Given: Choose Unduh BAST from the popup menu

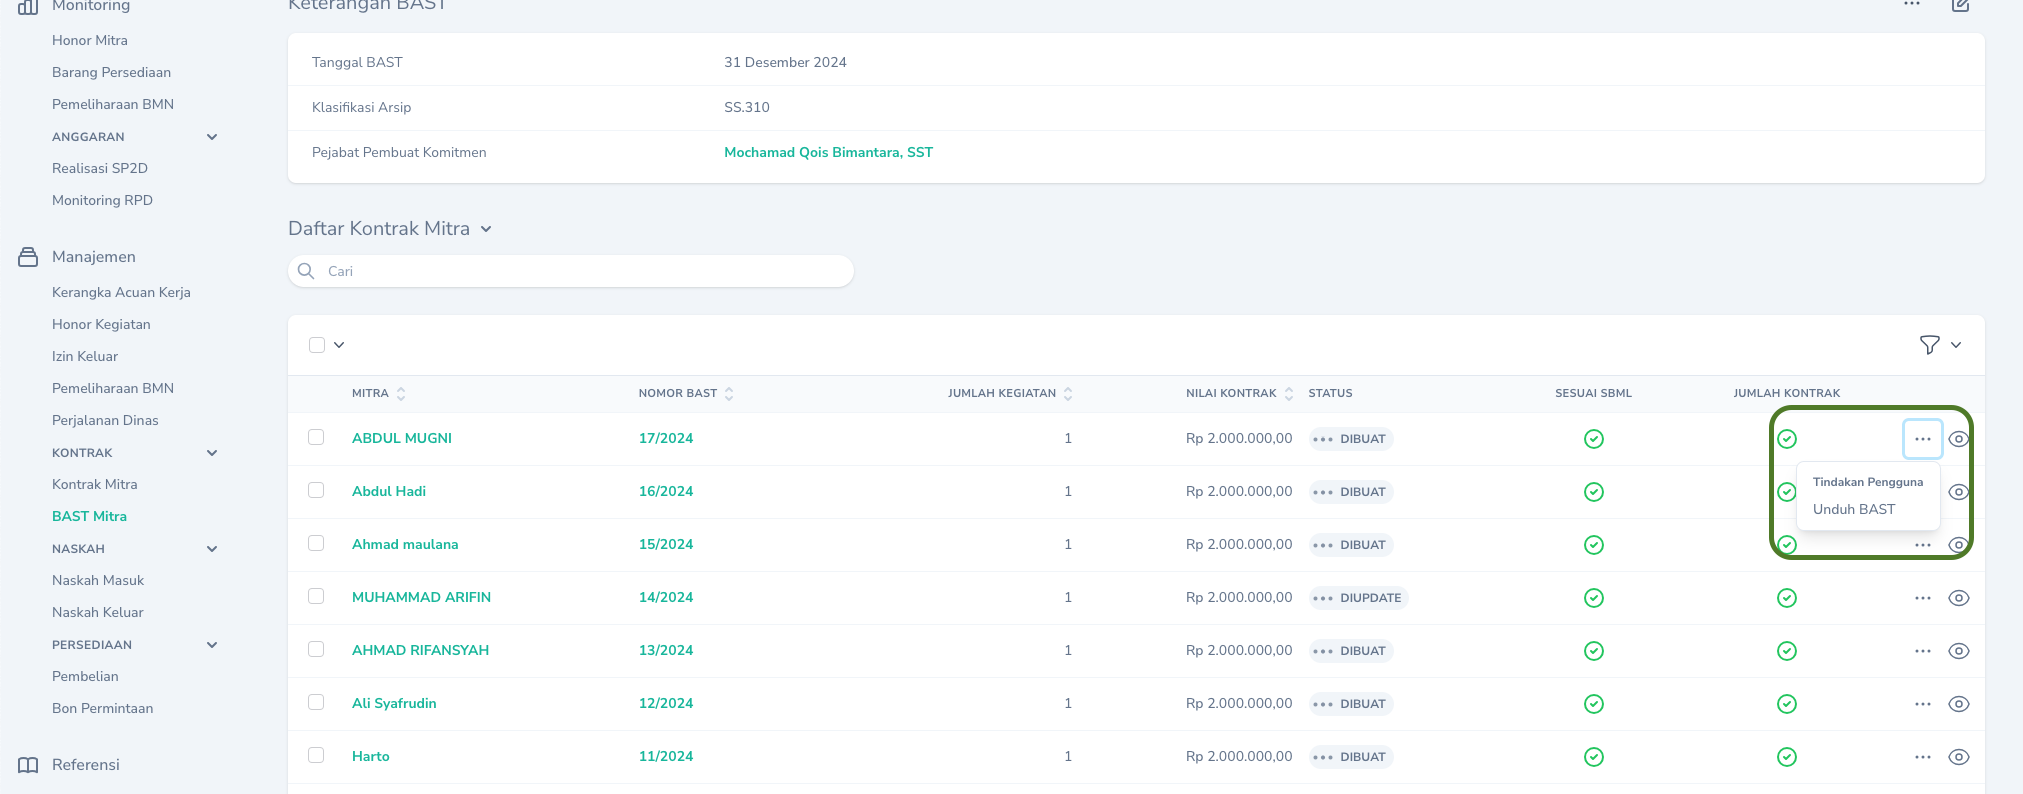Looking at the screenshot, I should point(1854,509).
